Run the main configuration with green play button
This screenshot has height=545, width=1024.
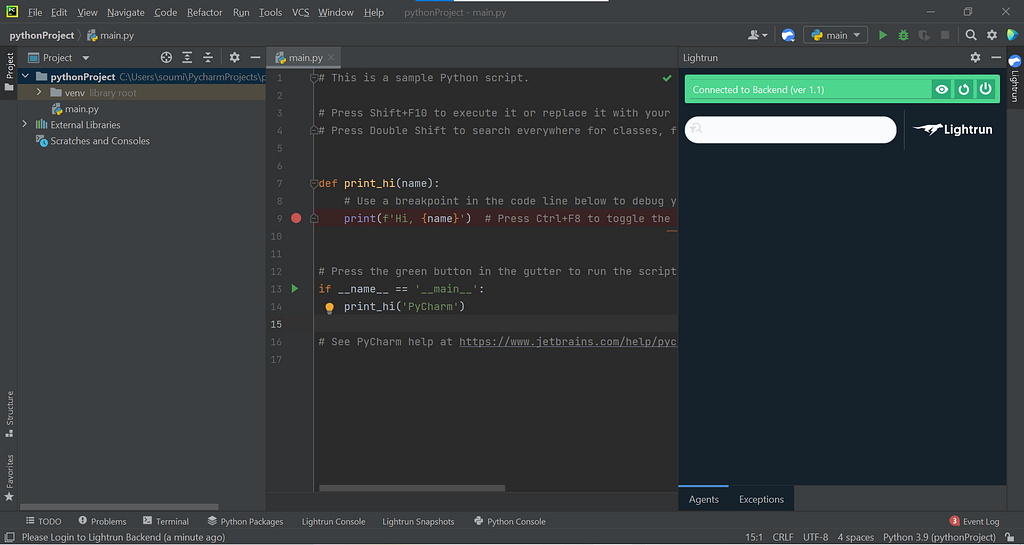point(883,35)
